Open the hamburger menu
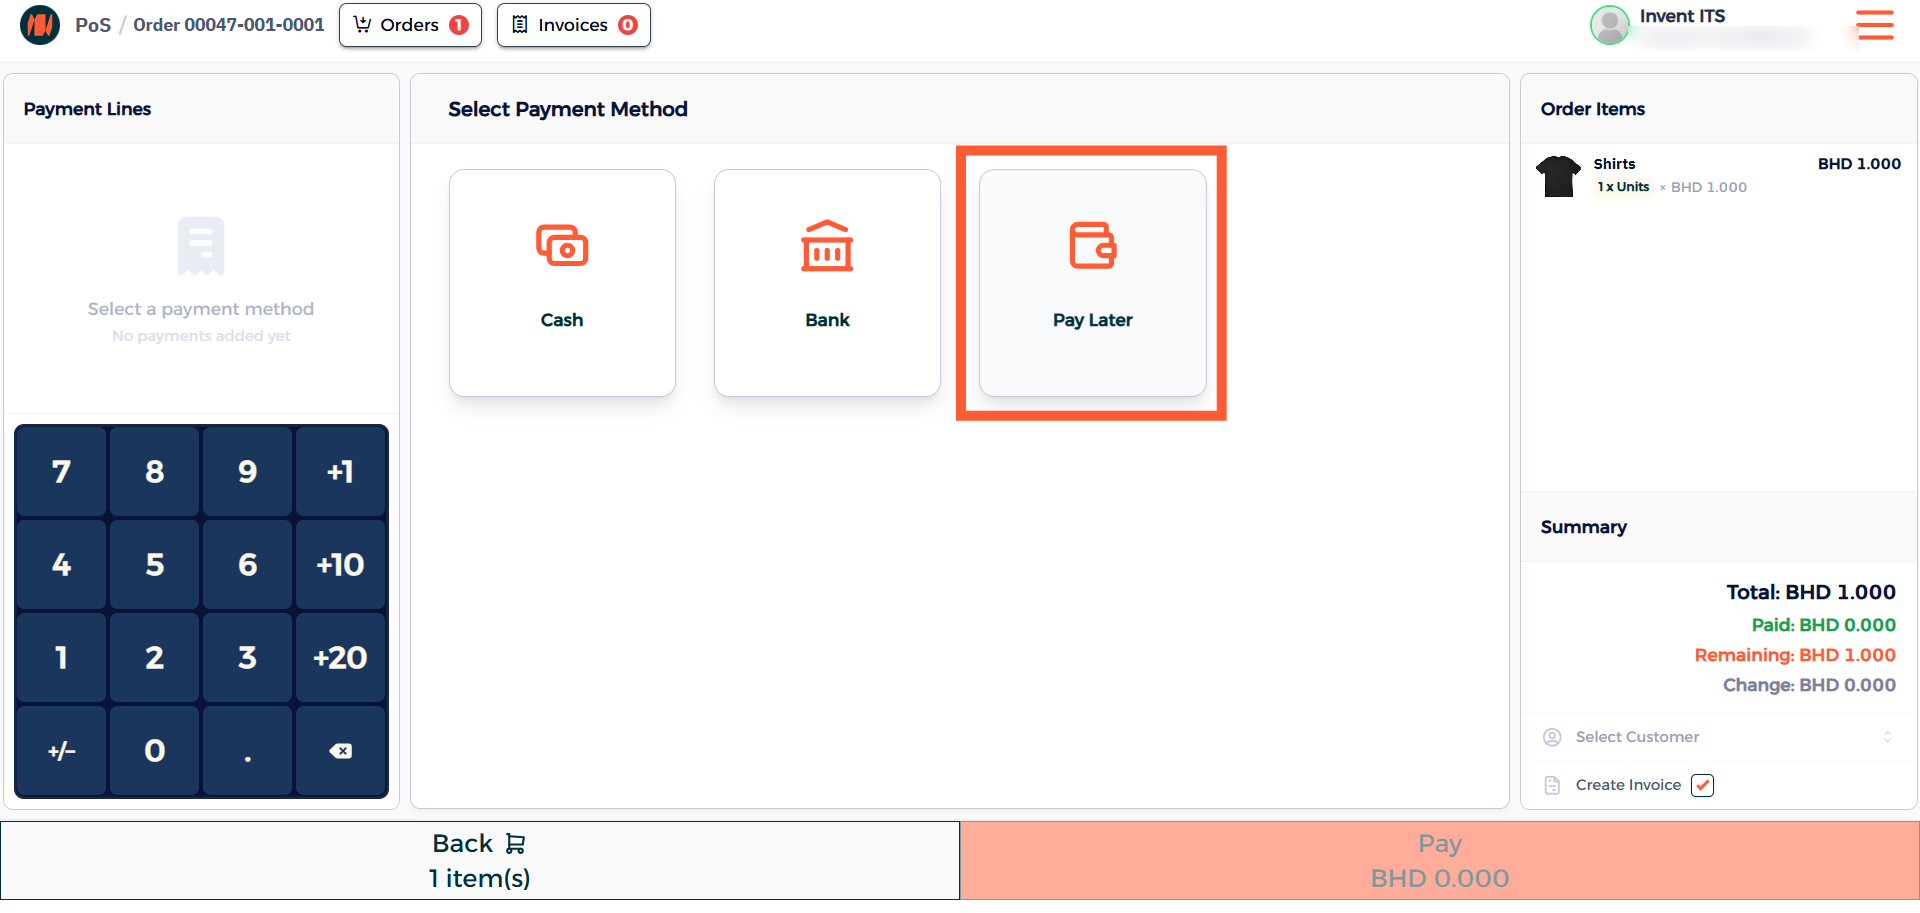This screenshot has height=913, width=1920. pyautogui.click(x=1874, y=25)
